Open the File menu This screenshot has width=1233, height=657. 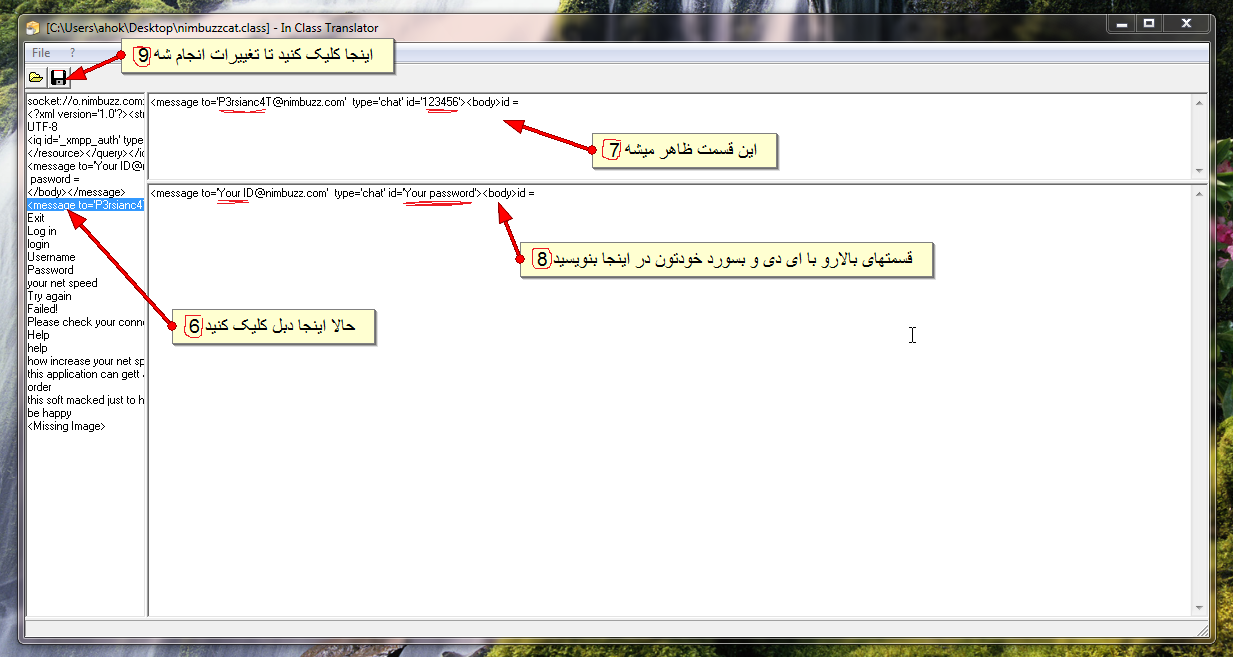41,52
